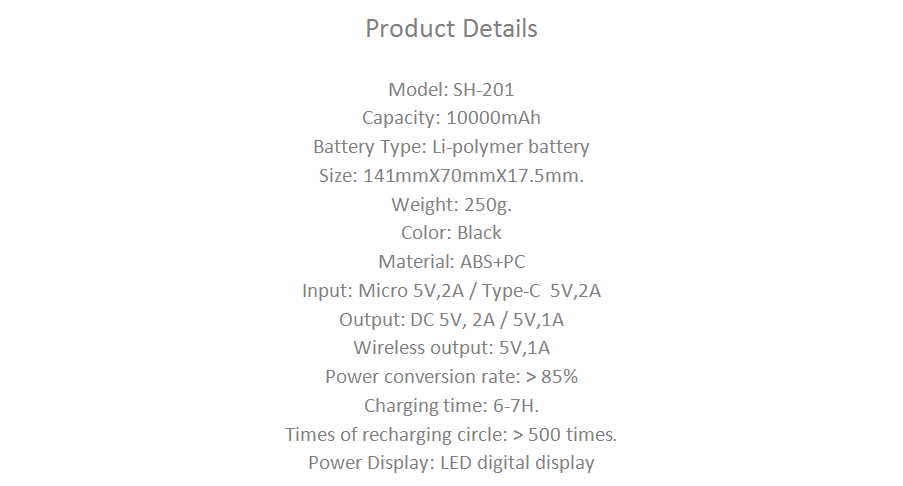Click the Product Details heading
Viewport: 903px width, 486px height.
(452, 29)
